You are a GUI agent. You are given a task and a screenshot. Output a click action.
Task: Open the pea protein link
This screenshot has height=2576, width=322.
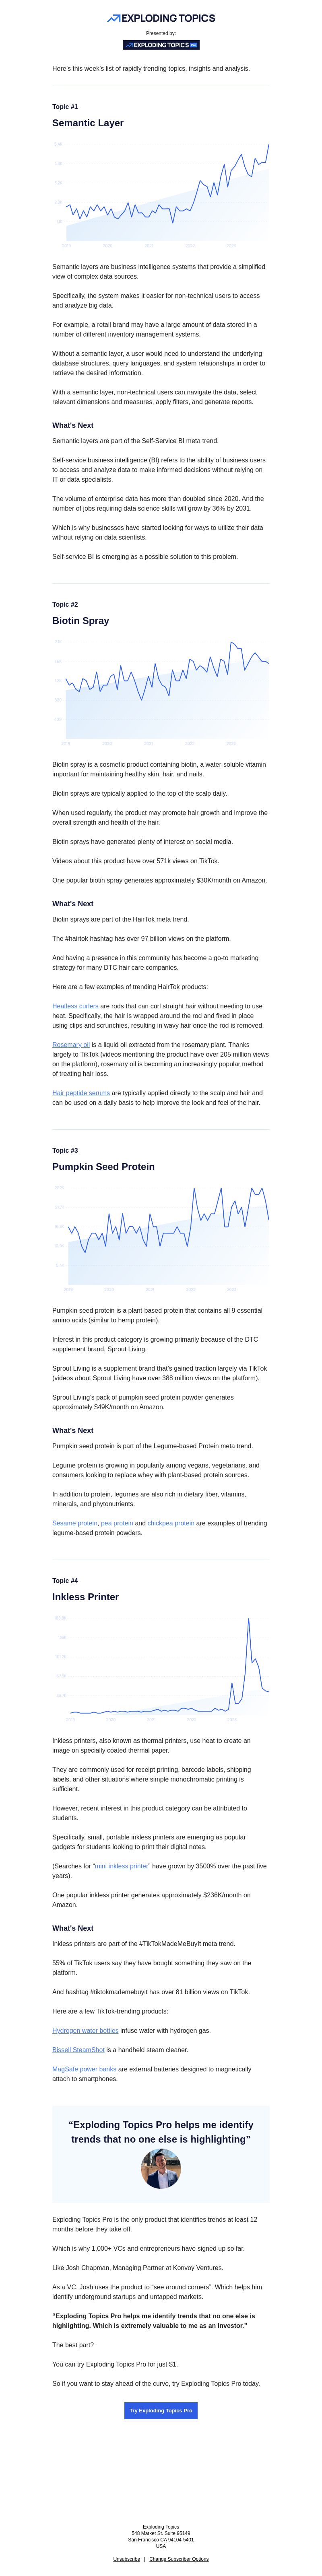pyautogui.click(x=117, y=1523)
